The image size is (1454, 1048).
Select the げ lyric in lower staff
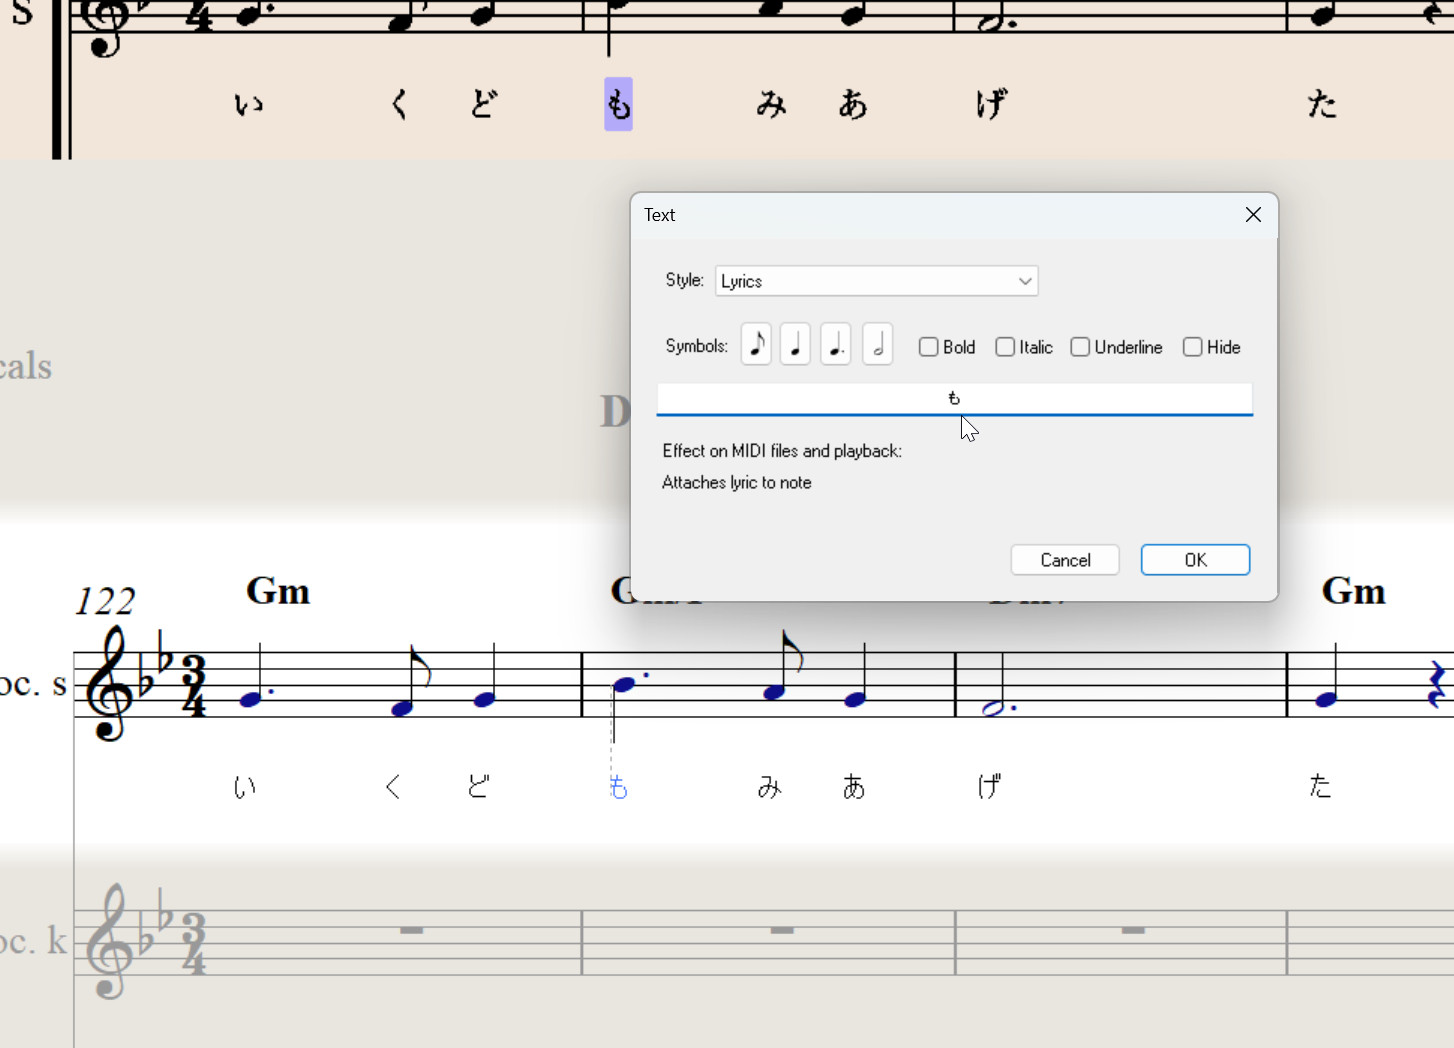click(989, 787)
